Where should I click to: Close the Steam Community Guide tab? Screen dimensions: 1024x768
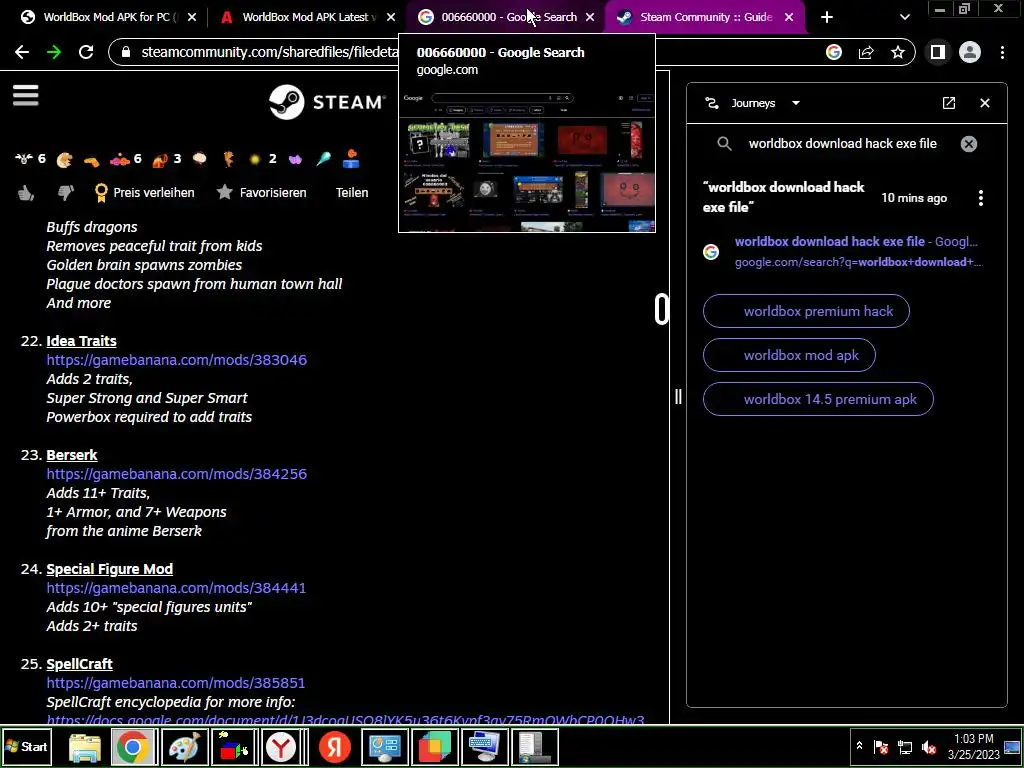[789, 18]
